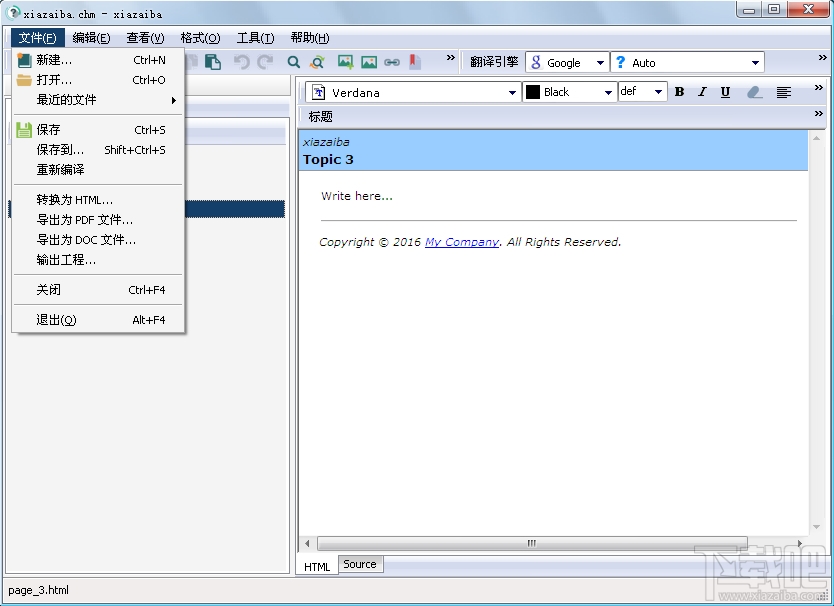Viewport: 834px width, 606px height.
Task: Open the Auto language dropdown
Action: click(753, 62)
